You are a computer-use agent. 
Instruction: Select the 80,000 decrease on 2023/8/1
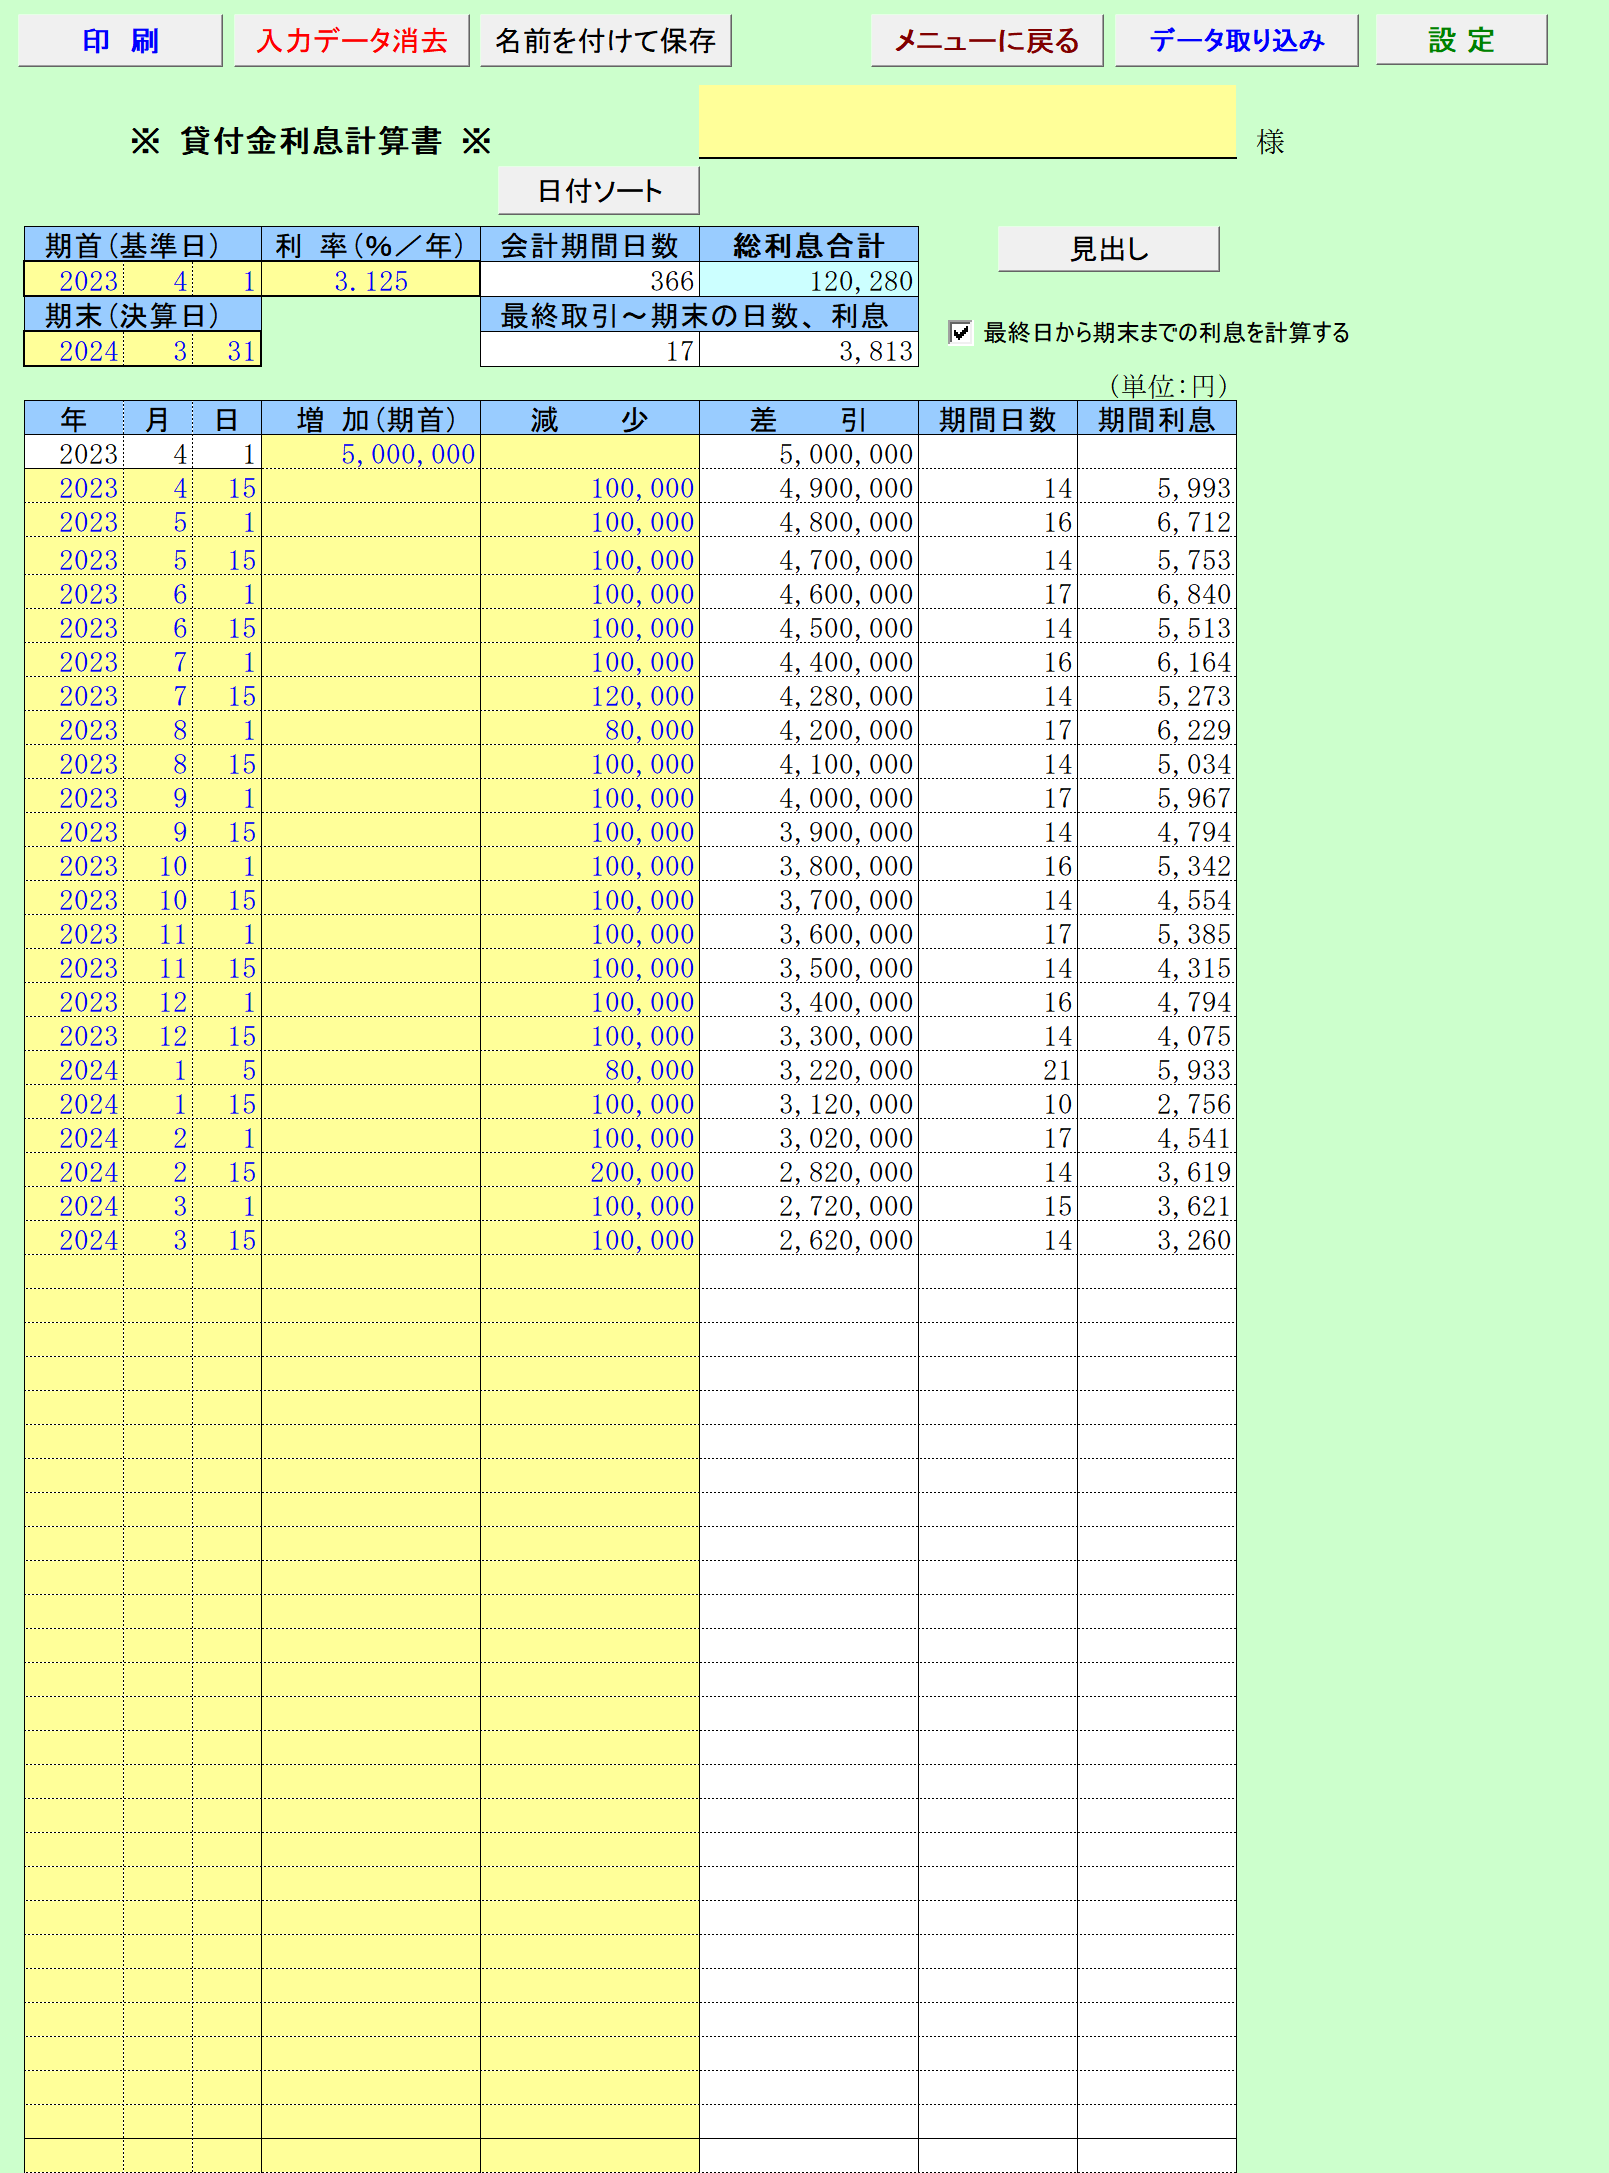(590, 730)
